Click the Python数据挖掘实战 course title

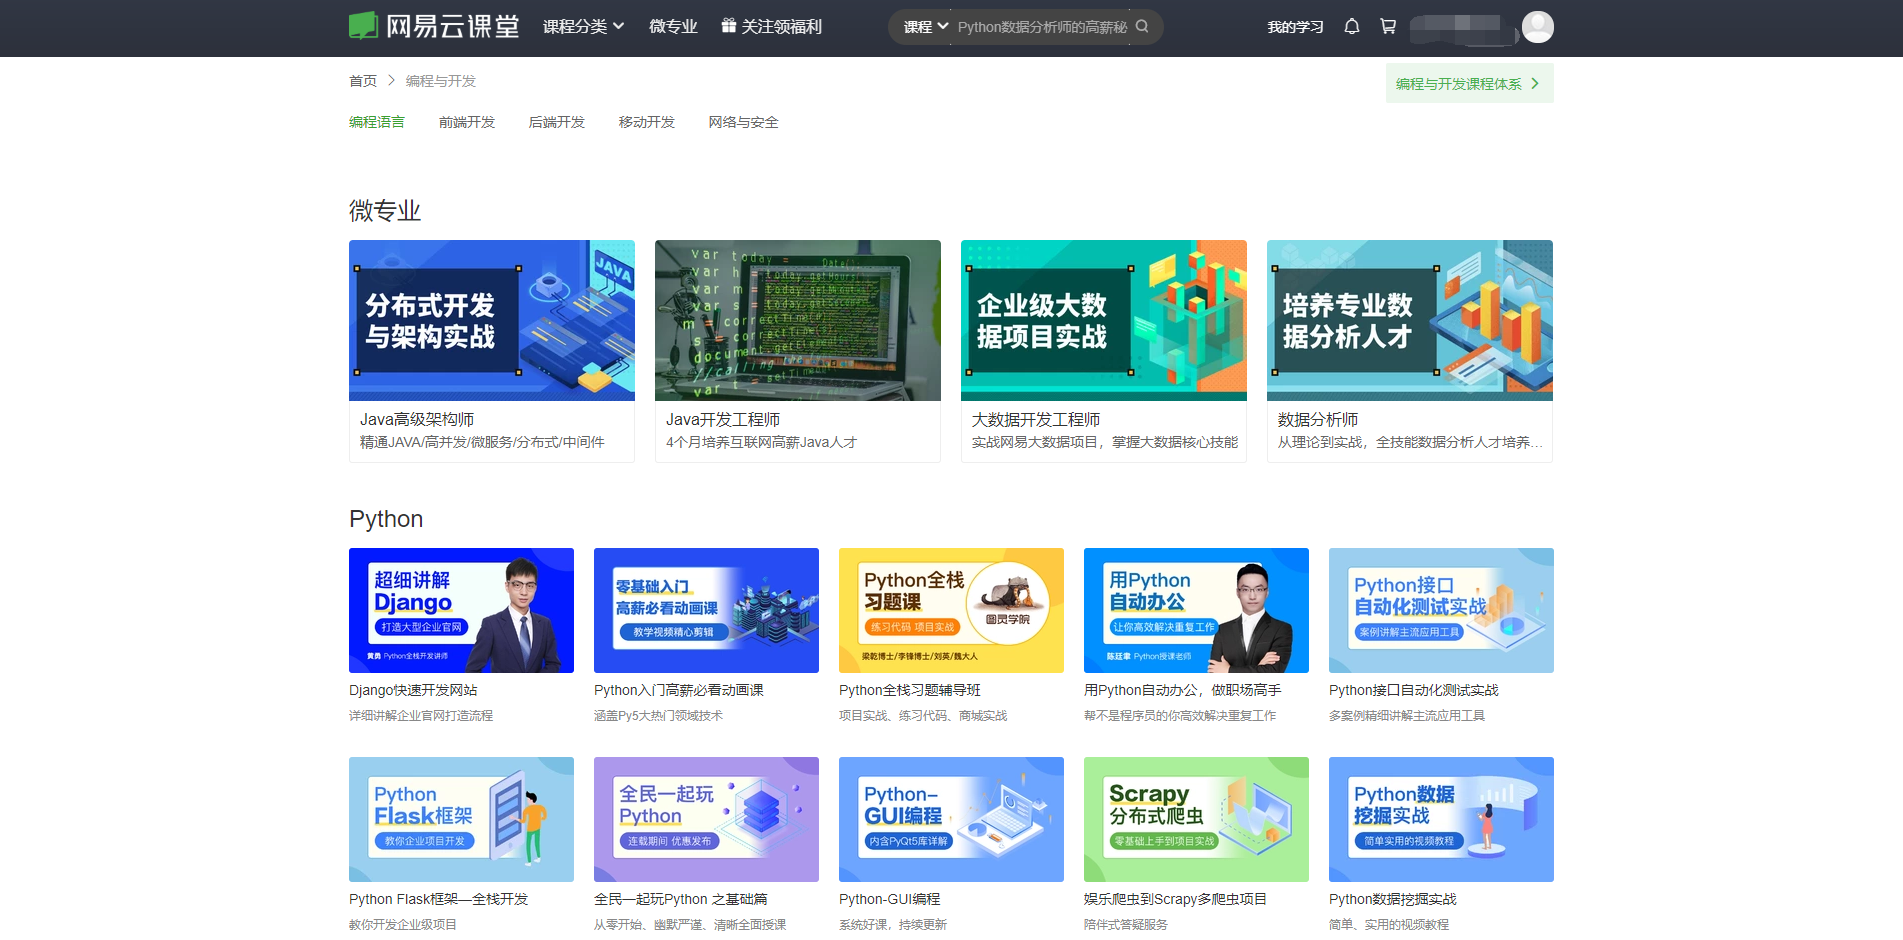click(x=1393, y=899)
